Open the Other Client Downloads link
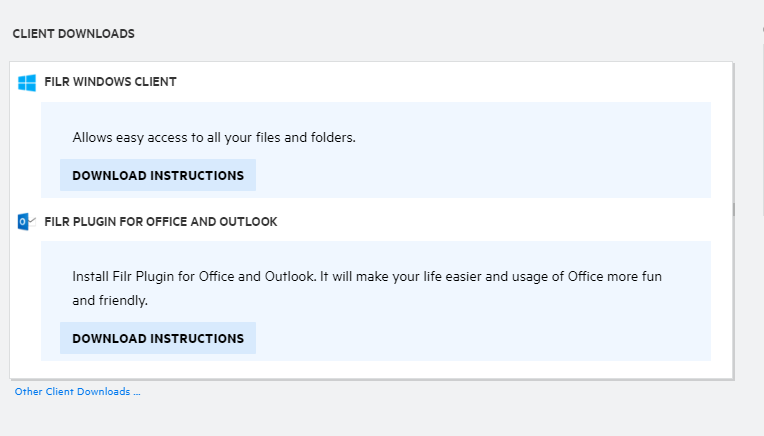The height and width of the screenshot is (436, 764). [77, 392]
